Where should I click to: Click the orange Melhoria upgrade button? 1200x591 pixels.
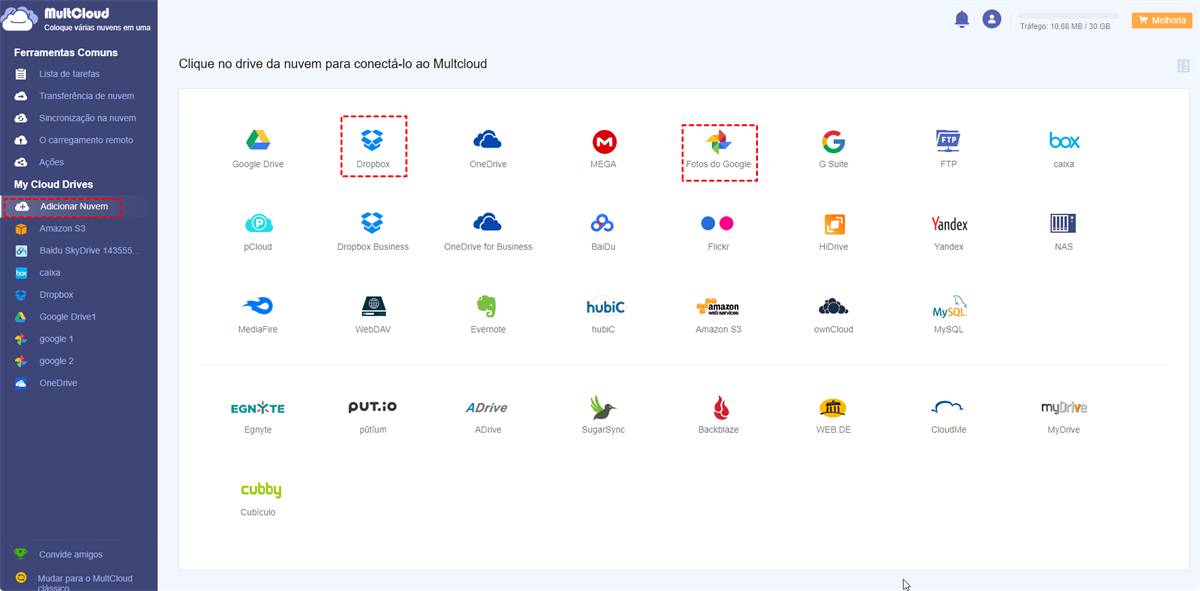pos(1161,20)
